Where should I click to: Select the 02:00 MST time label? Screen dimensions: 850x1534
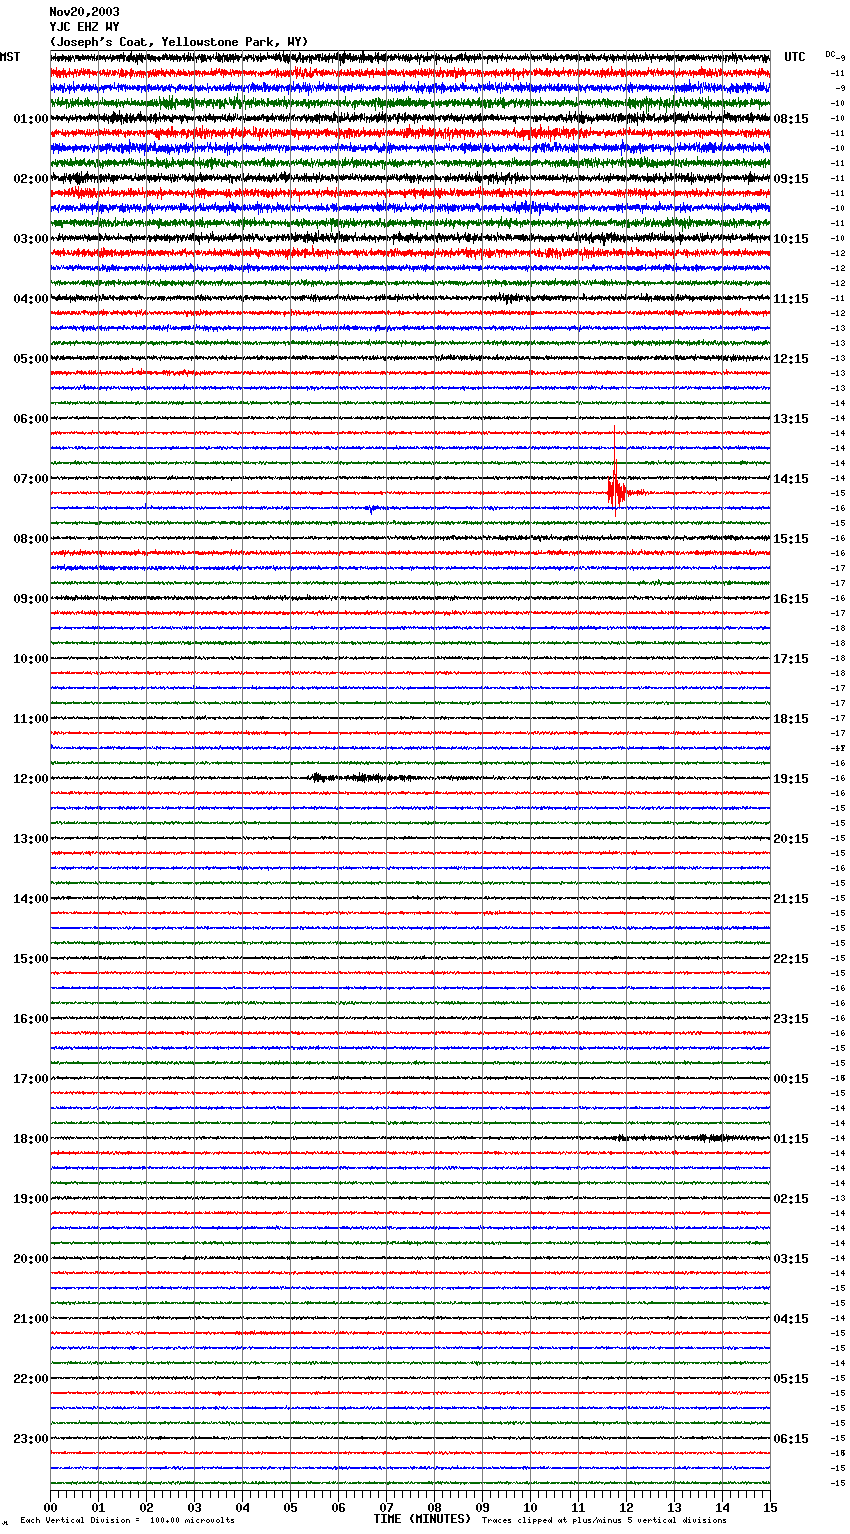(x=31, y=179)
